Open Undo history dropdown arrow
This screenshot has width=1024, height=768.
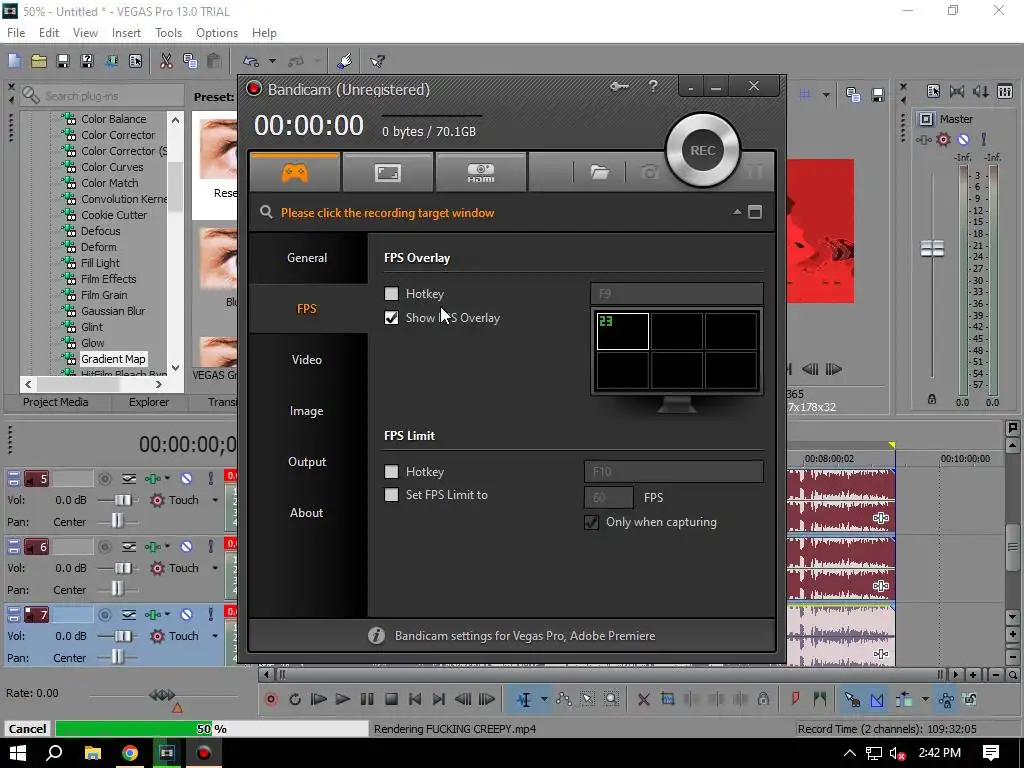272,61
